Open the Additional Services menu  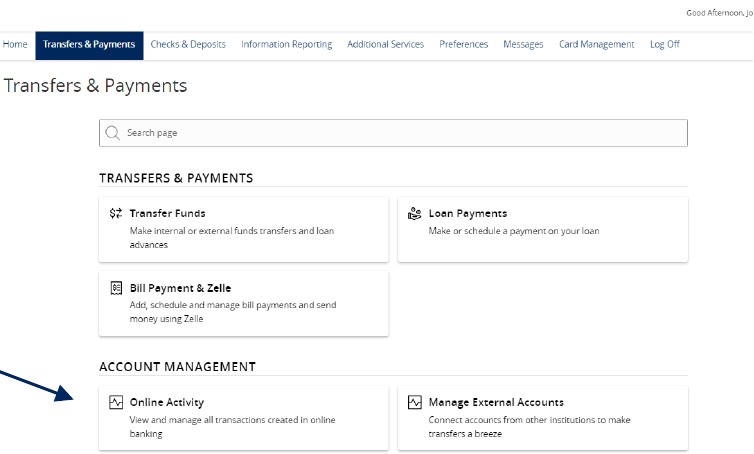coord(386,44)
